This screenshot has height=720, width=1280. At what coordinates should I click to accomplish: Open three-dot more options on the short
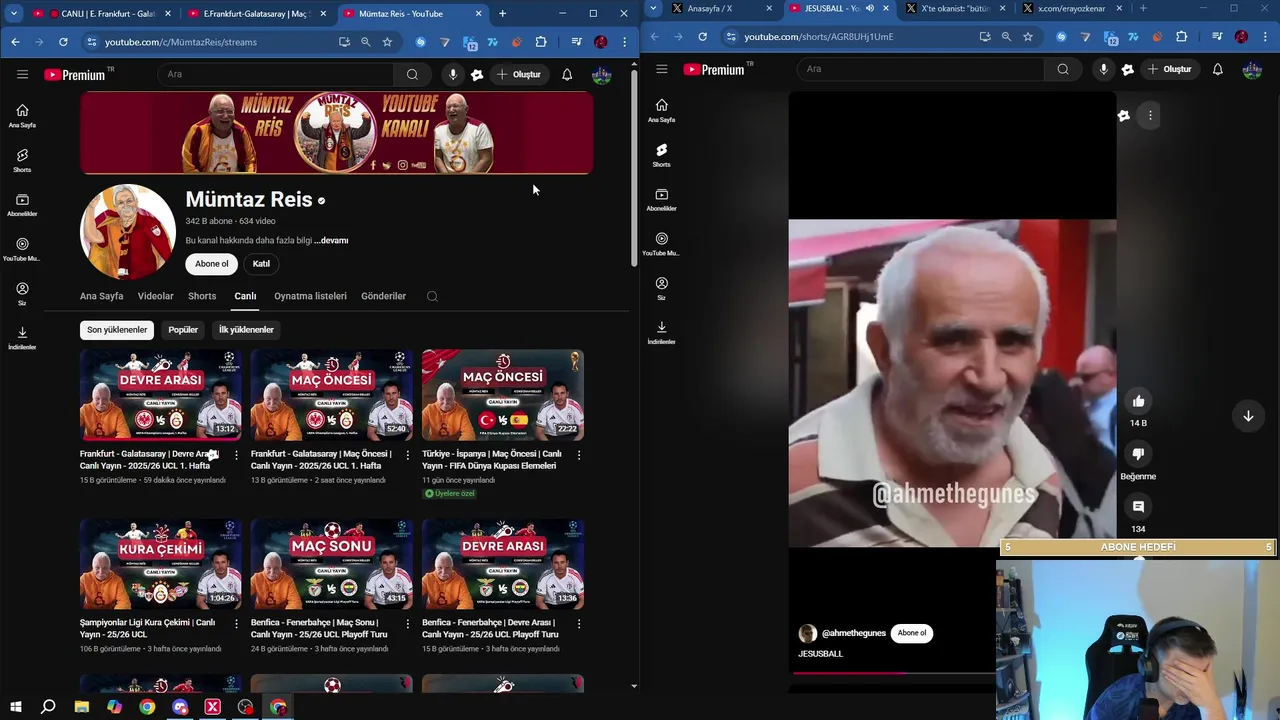(1150, 115)
